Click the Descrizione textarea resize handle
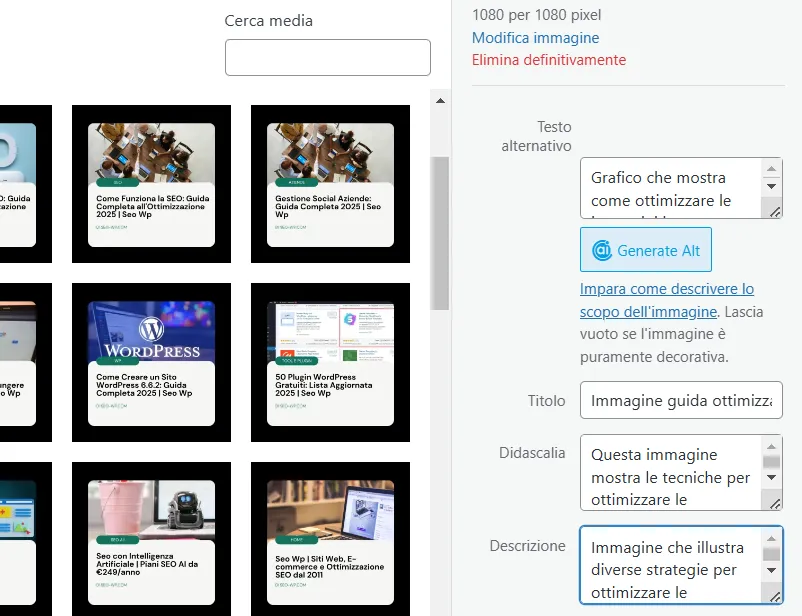Image resolution: width=802 pixels, height=616 pixels. click(x=774, y=596)
